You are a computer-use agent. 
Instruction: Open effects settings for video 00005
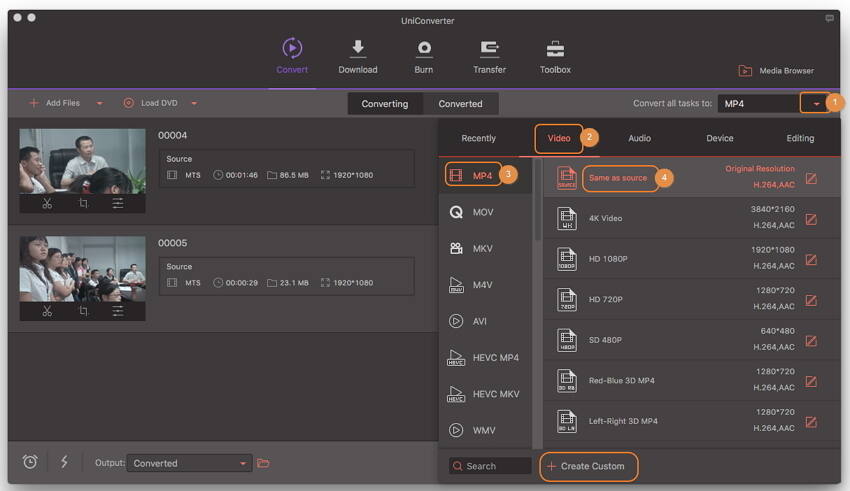pyautogui.click(x=118, y=311)
